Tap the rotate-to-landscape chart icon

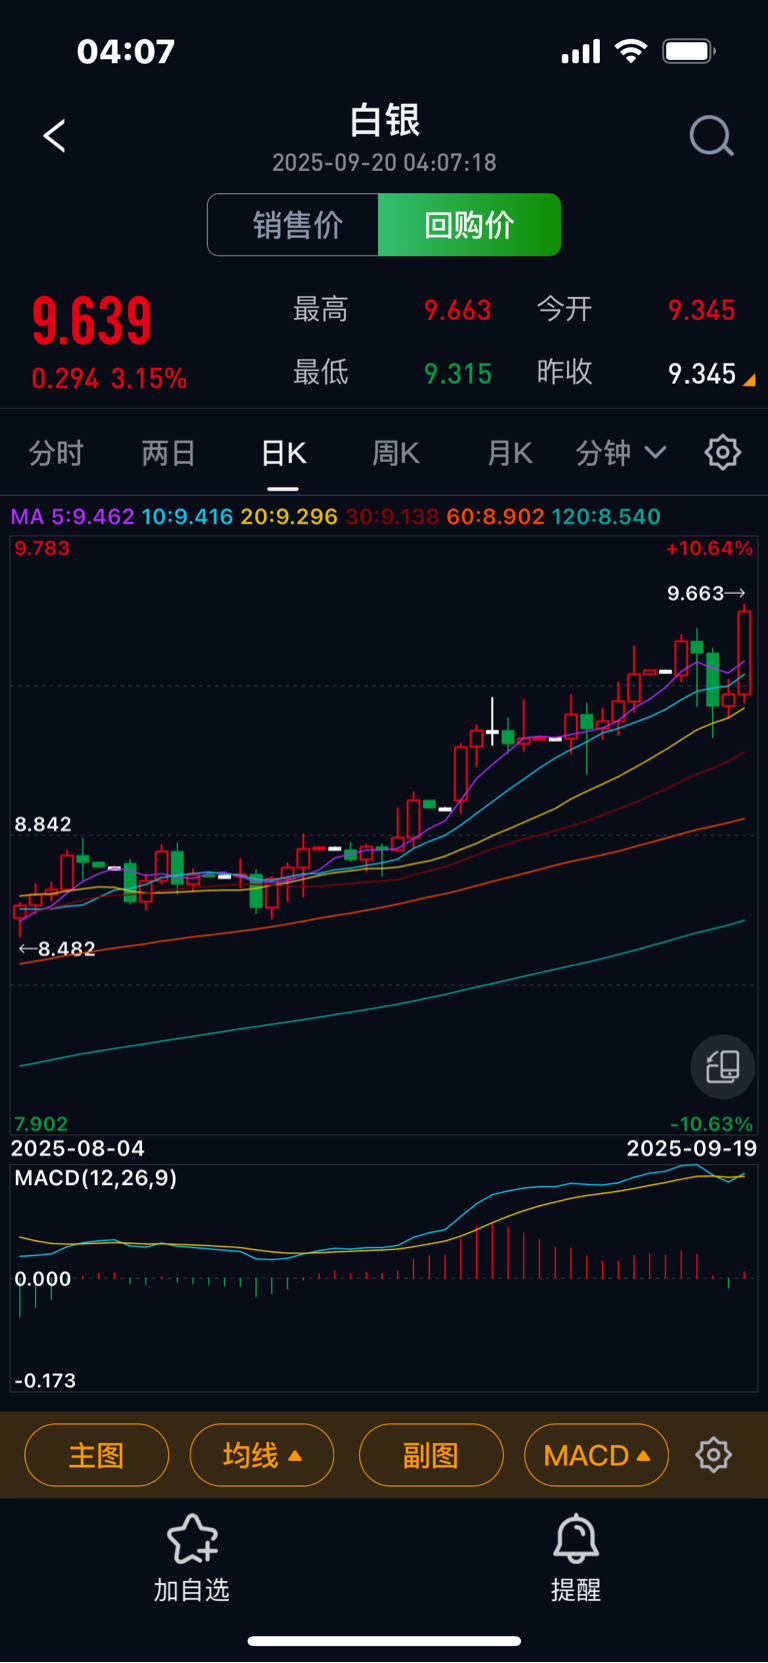pyautogui.click(x=722, y=1066)
